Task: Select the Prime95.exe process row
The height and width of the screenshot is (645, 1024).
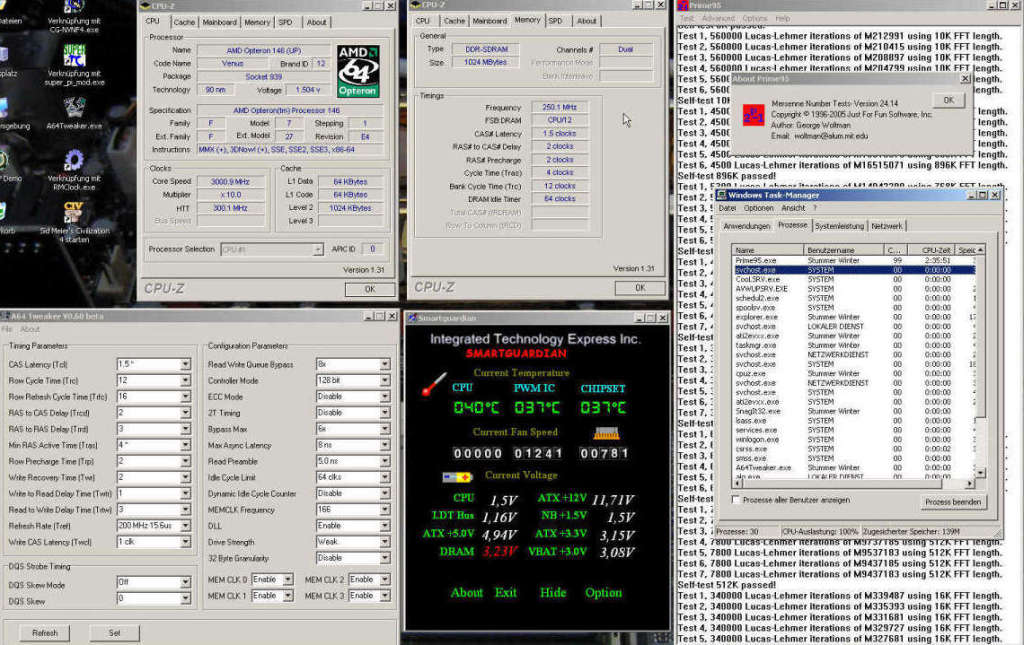Action: [x=854, y=260]
